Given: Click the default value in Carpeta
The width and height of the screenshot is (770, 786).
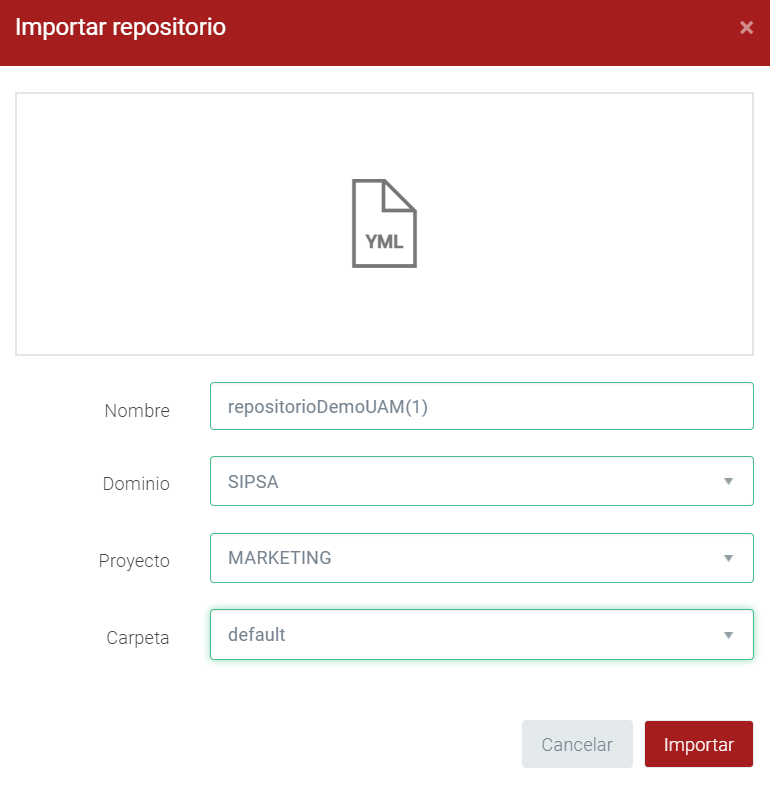Looking at the screenshot, I should pyautogui.click(x=257, y=635).
